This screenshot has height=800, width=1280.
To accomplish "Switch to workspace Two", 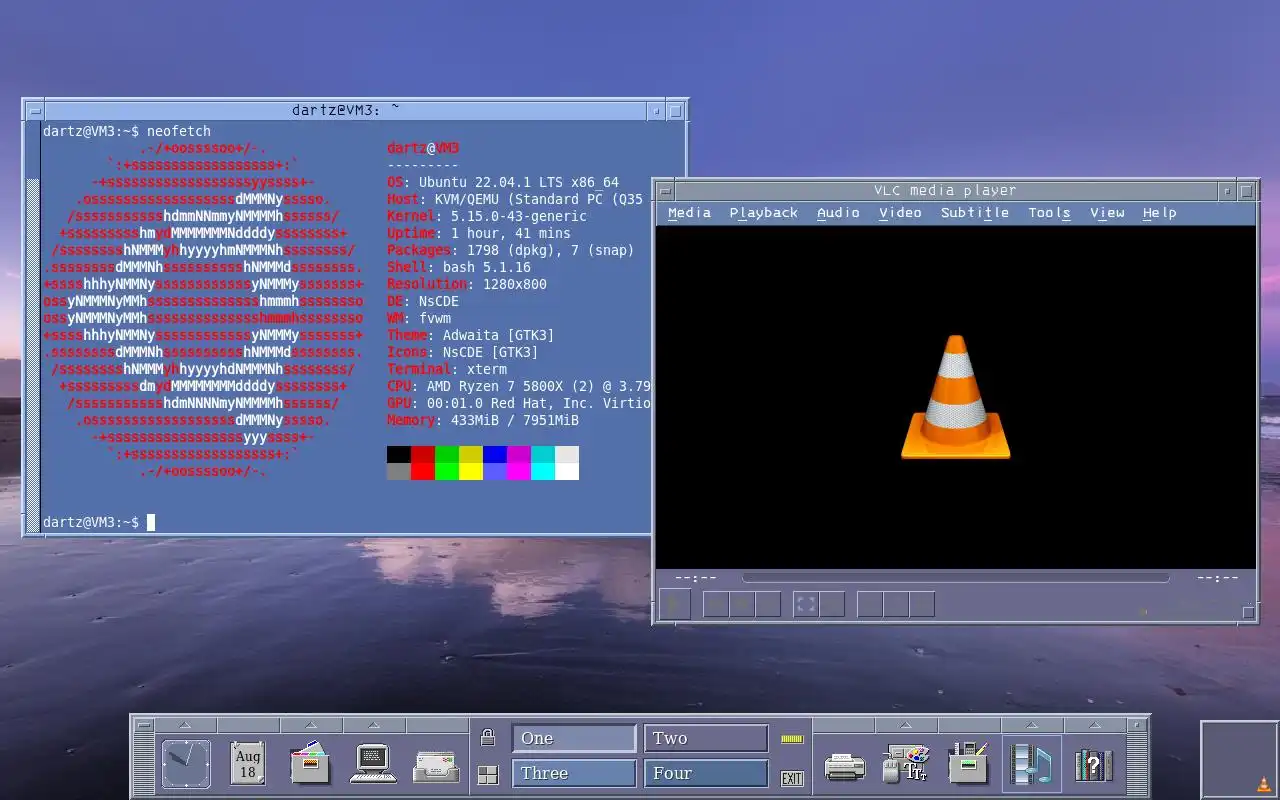I will [706, 738].
